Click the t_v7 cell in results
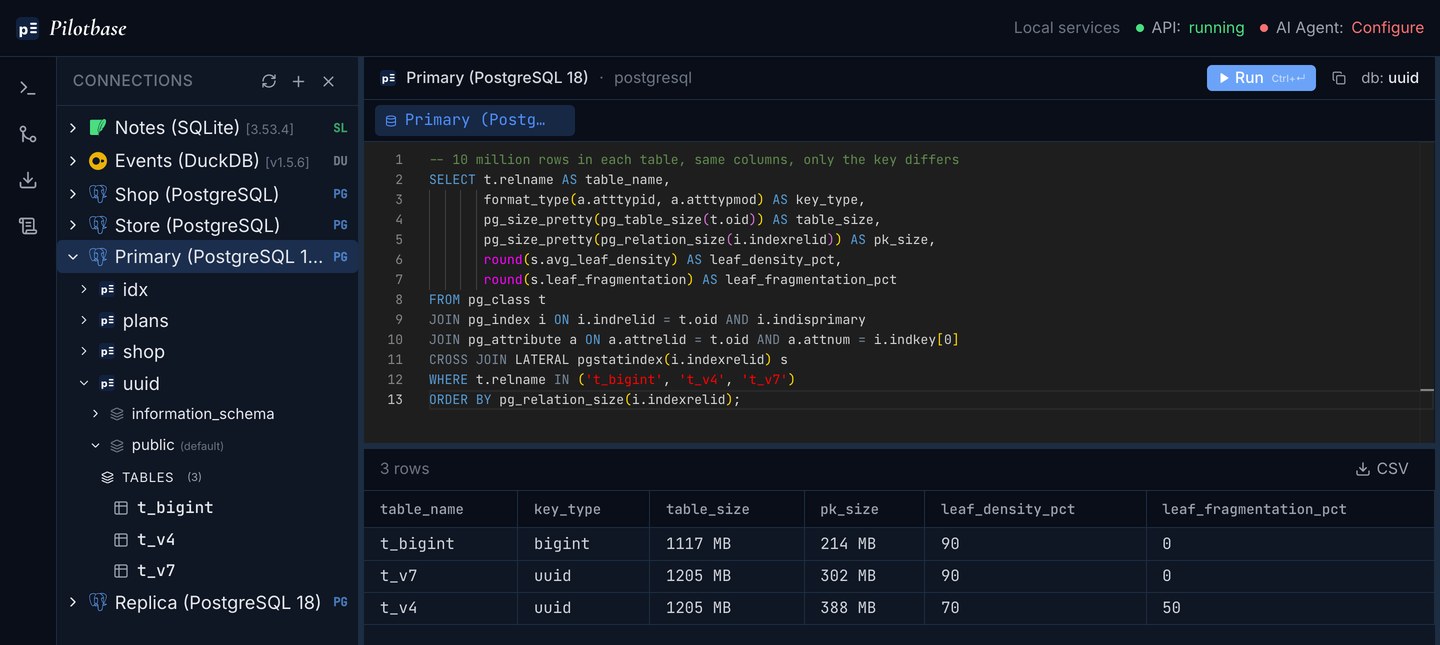This screenshot has width=1440, height=645. click(x=441, y=576)
